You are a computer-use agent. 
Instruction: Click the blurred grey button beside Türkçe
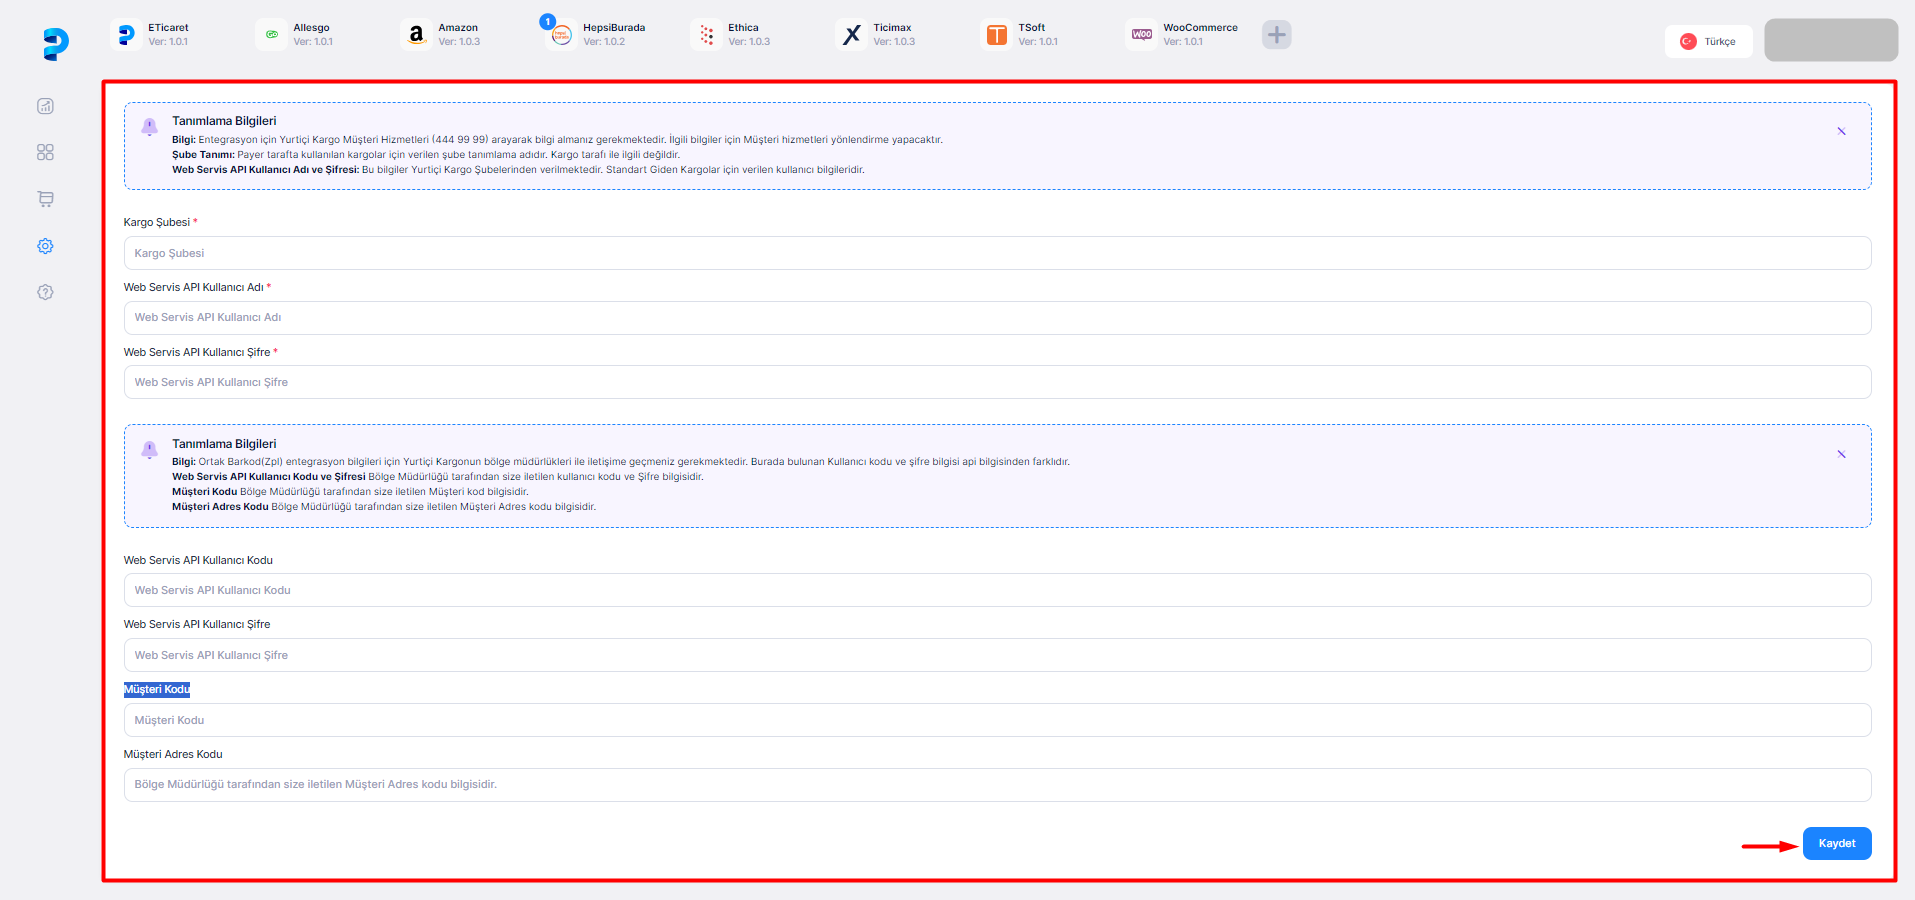tap(1831, 40)
